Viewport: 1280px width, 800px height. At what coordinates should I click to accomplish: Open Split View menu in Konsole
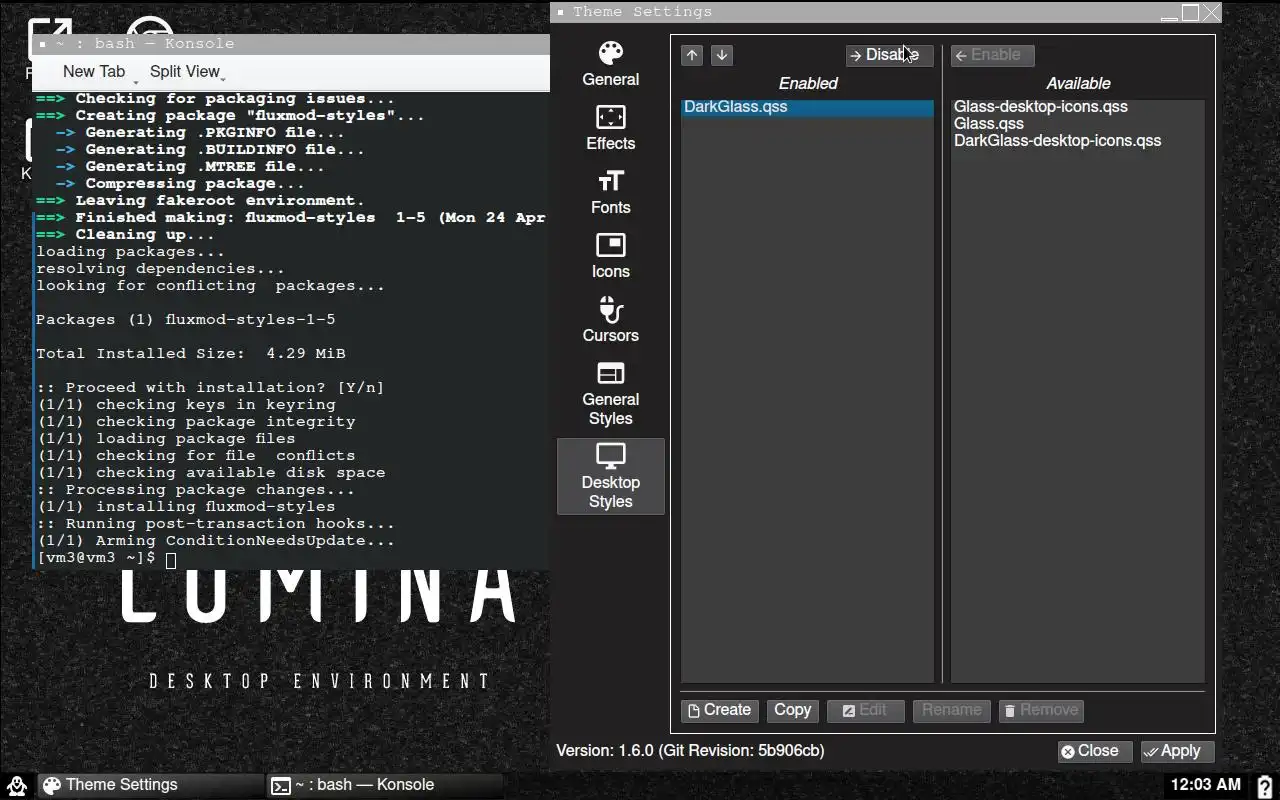(x=185, y=72)
